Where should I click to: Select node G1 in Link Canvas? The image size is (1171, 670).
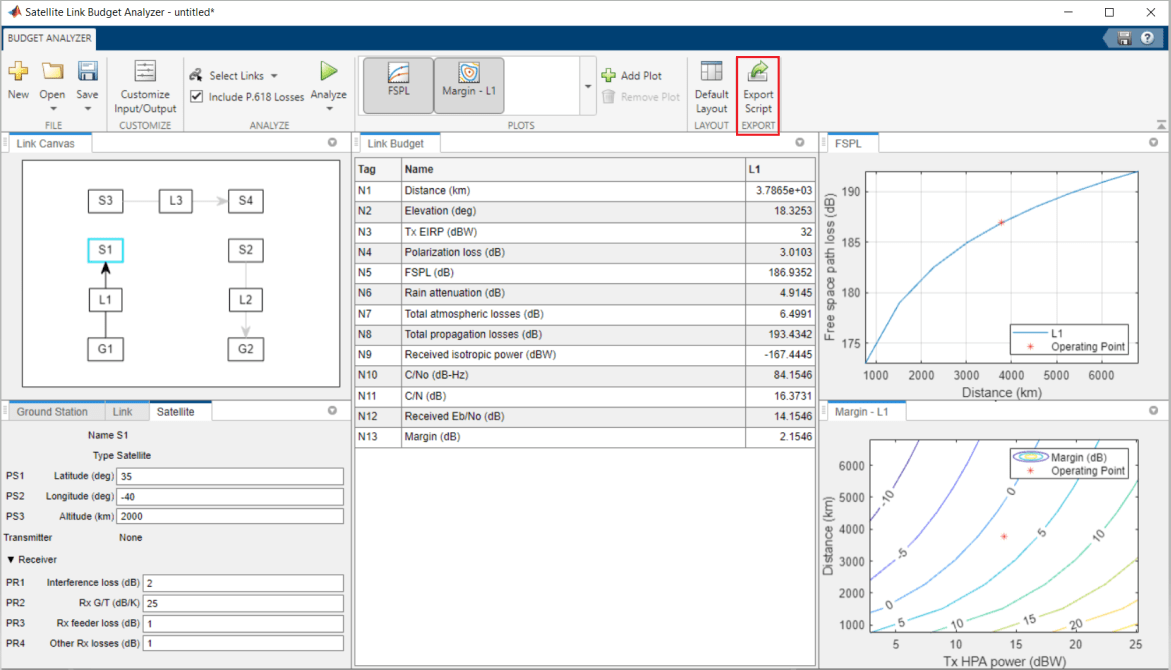coord(105,350)
